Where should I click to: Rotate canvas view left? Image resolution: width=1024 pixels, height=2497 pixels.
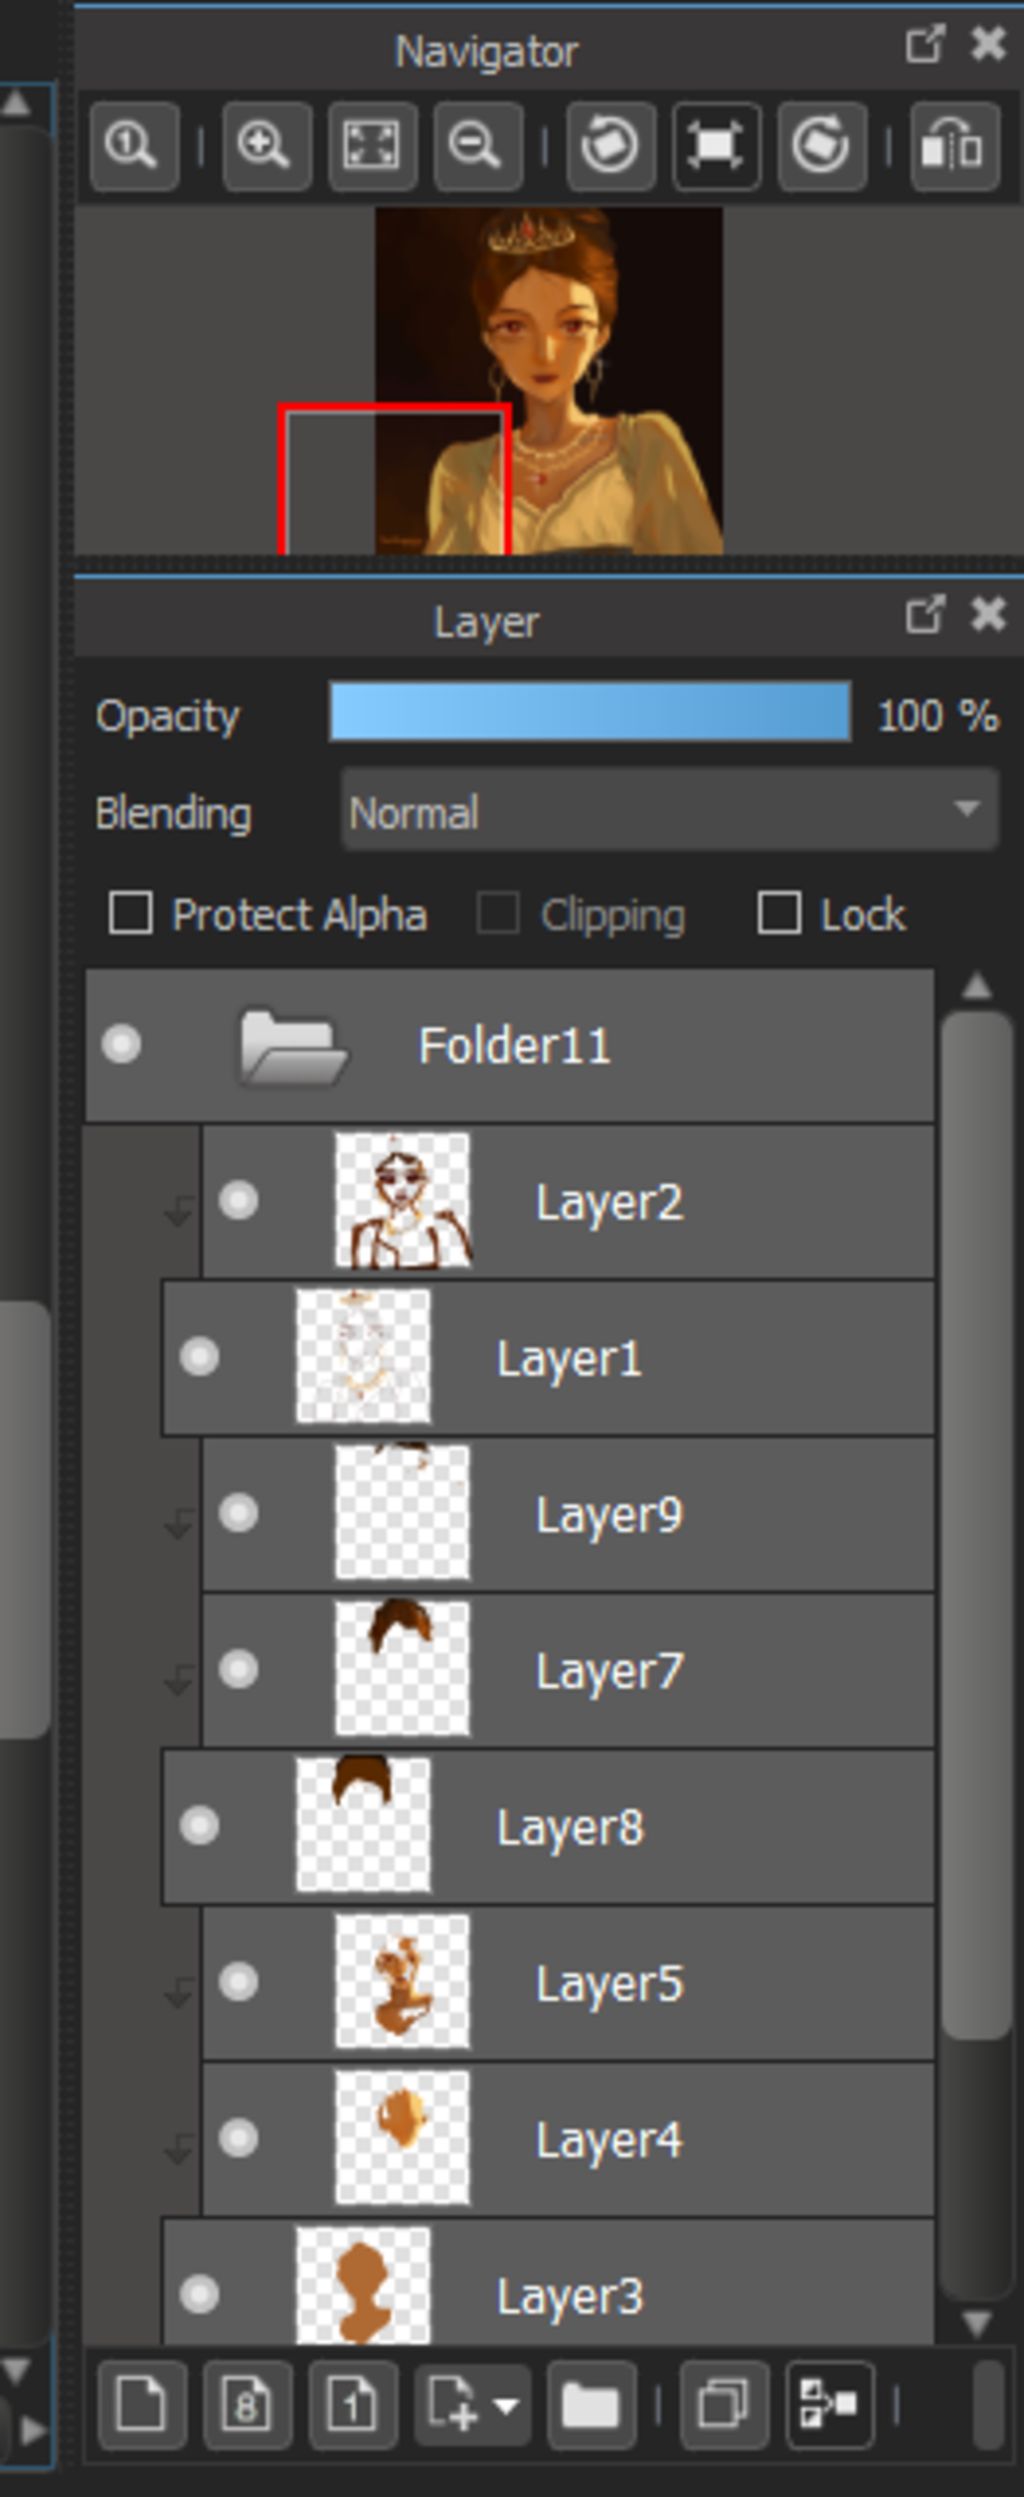[610, 146]
